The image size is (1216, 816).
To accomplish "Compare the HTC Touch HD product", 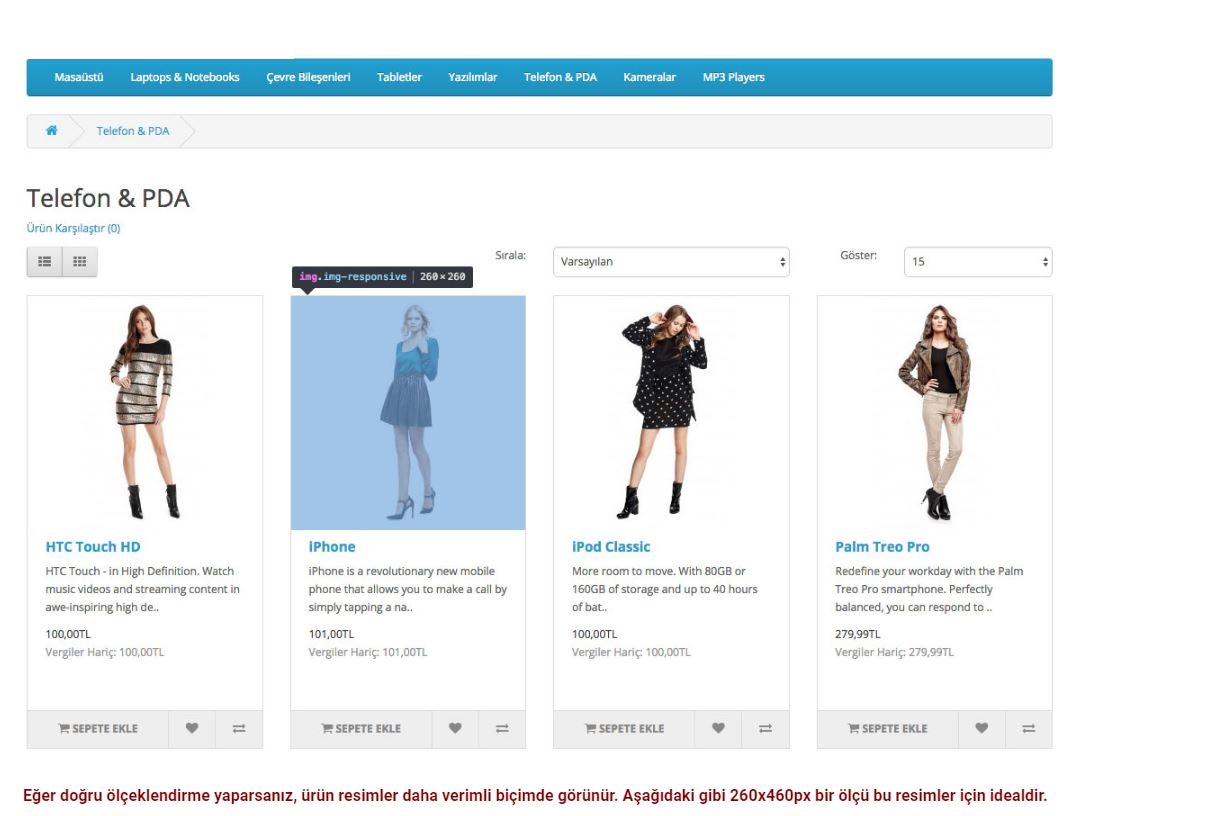I will [x=239, y=729].
